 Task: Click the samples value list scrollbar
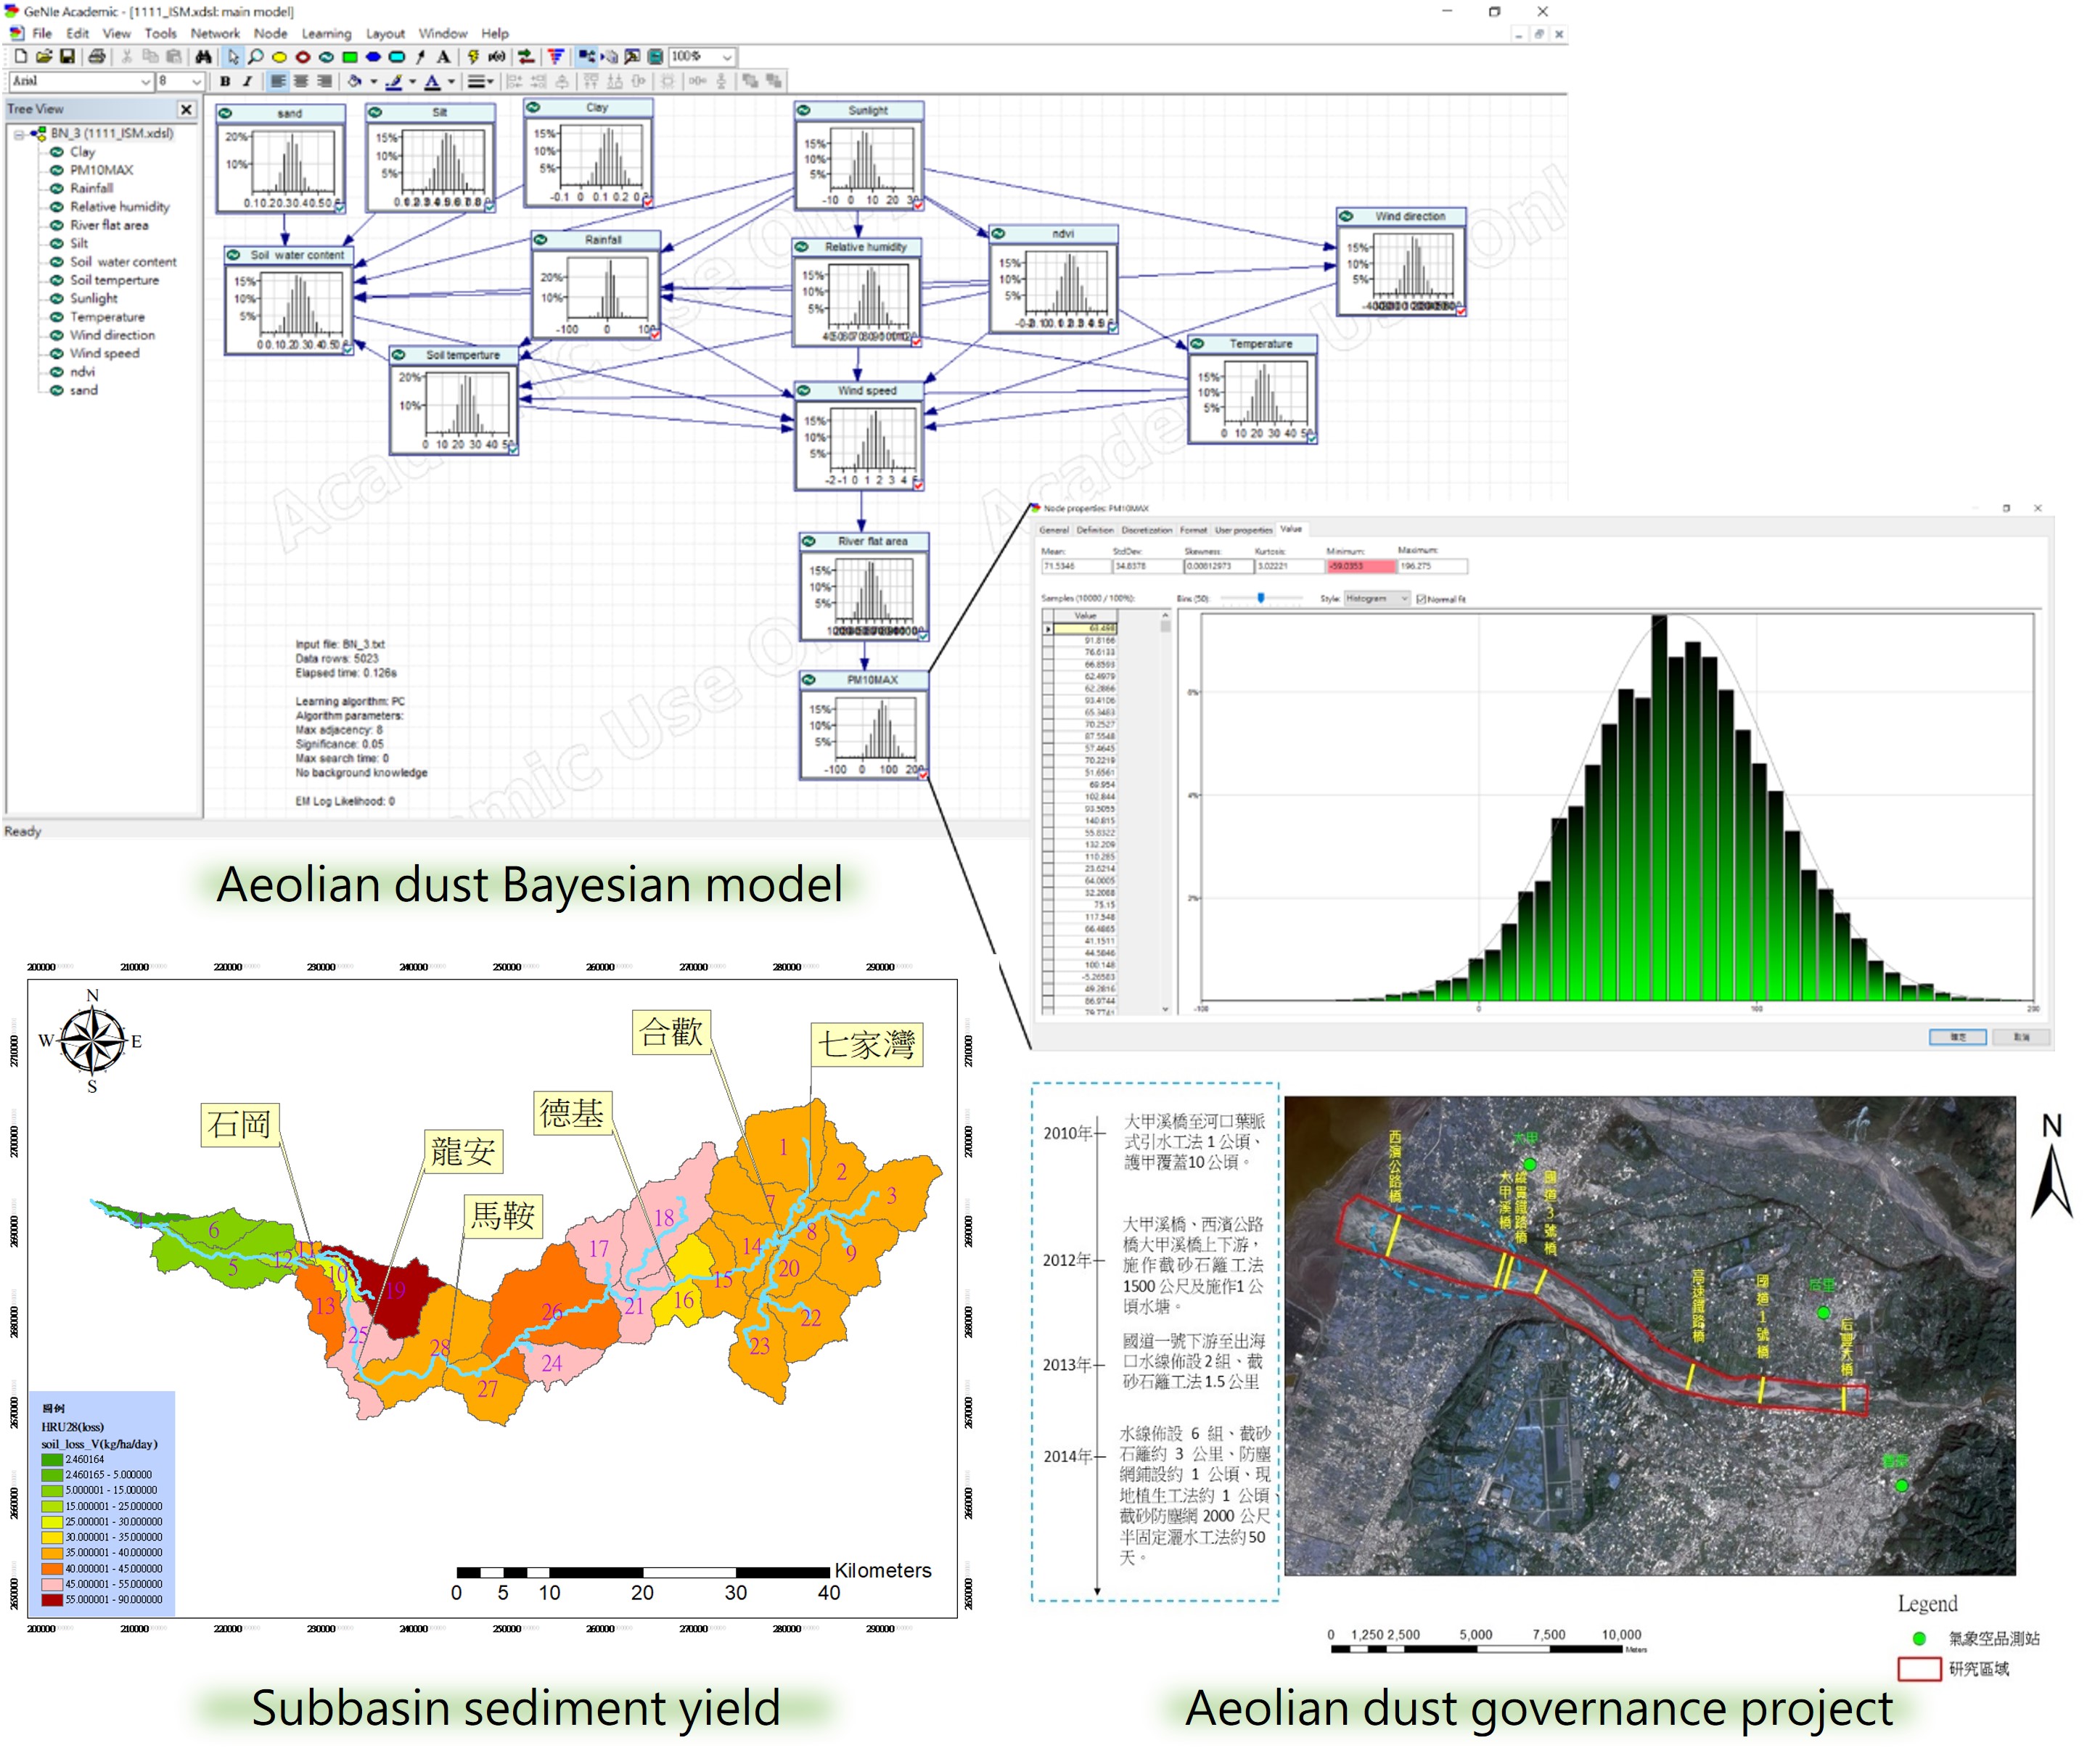click(1165, 812)
